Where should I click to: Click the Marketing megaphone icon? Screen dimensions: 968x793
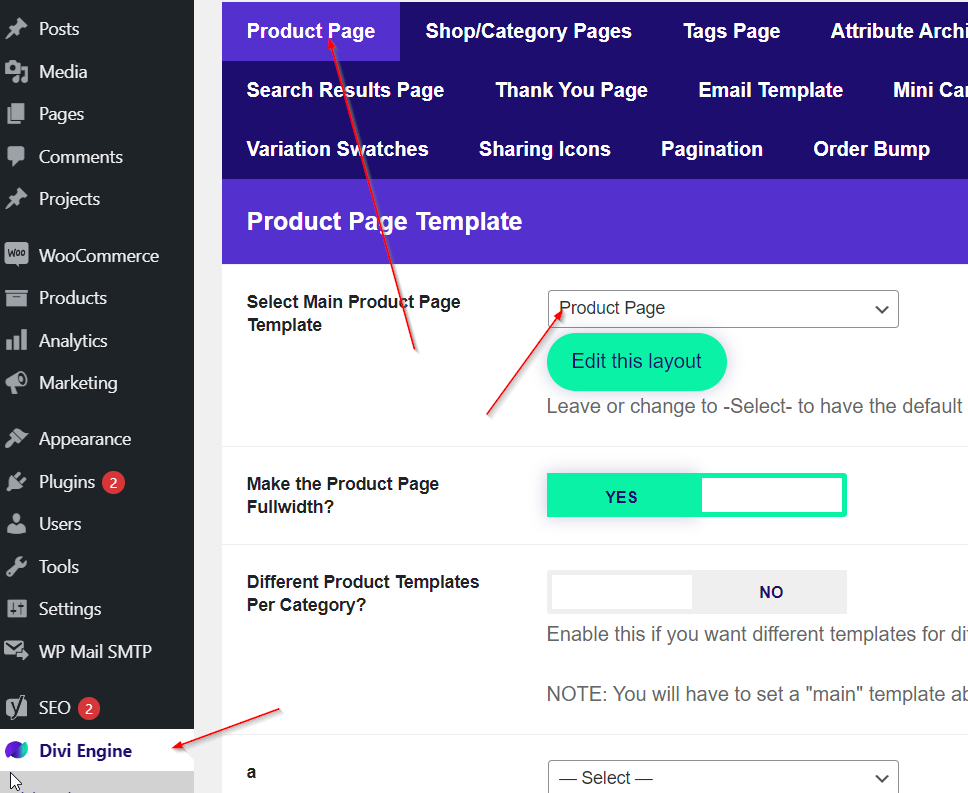pos(16,383)
